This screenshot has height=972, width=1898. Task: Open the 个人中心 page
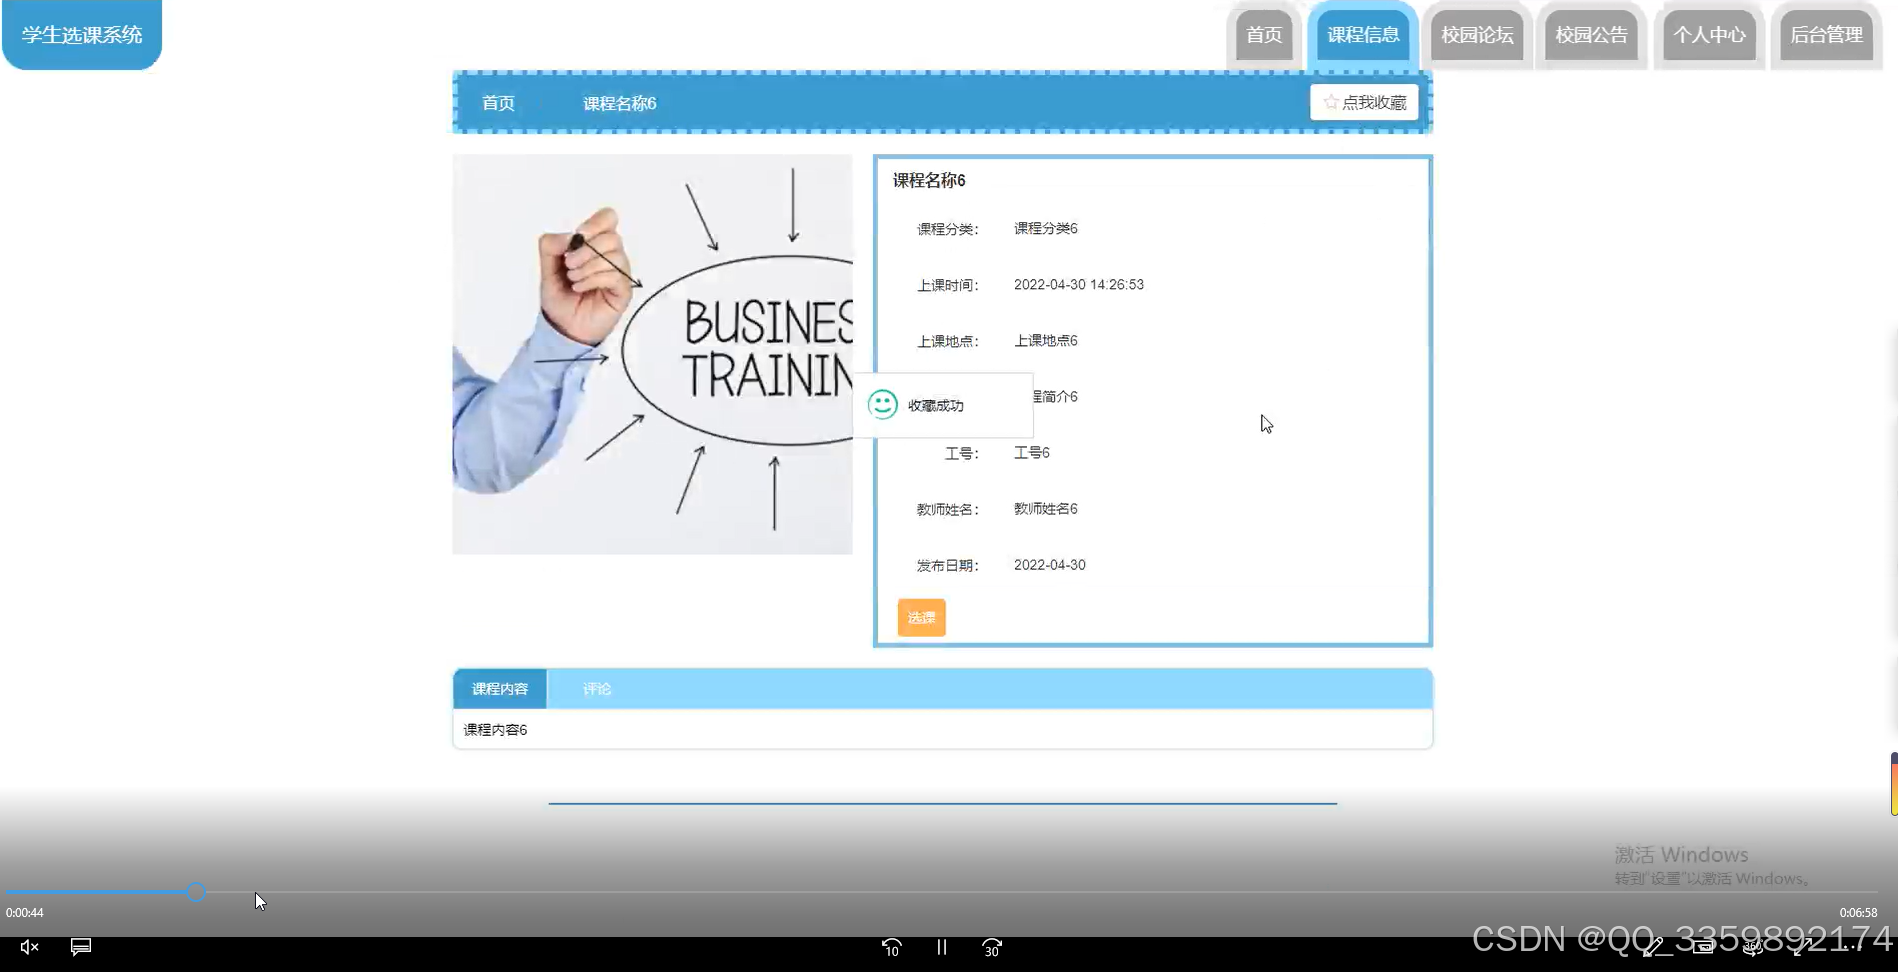tap(1709, 33)
